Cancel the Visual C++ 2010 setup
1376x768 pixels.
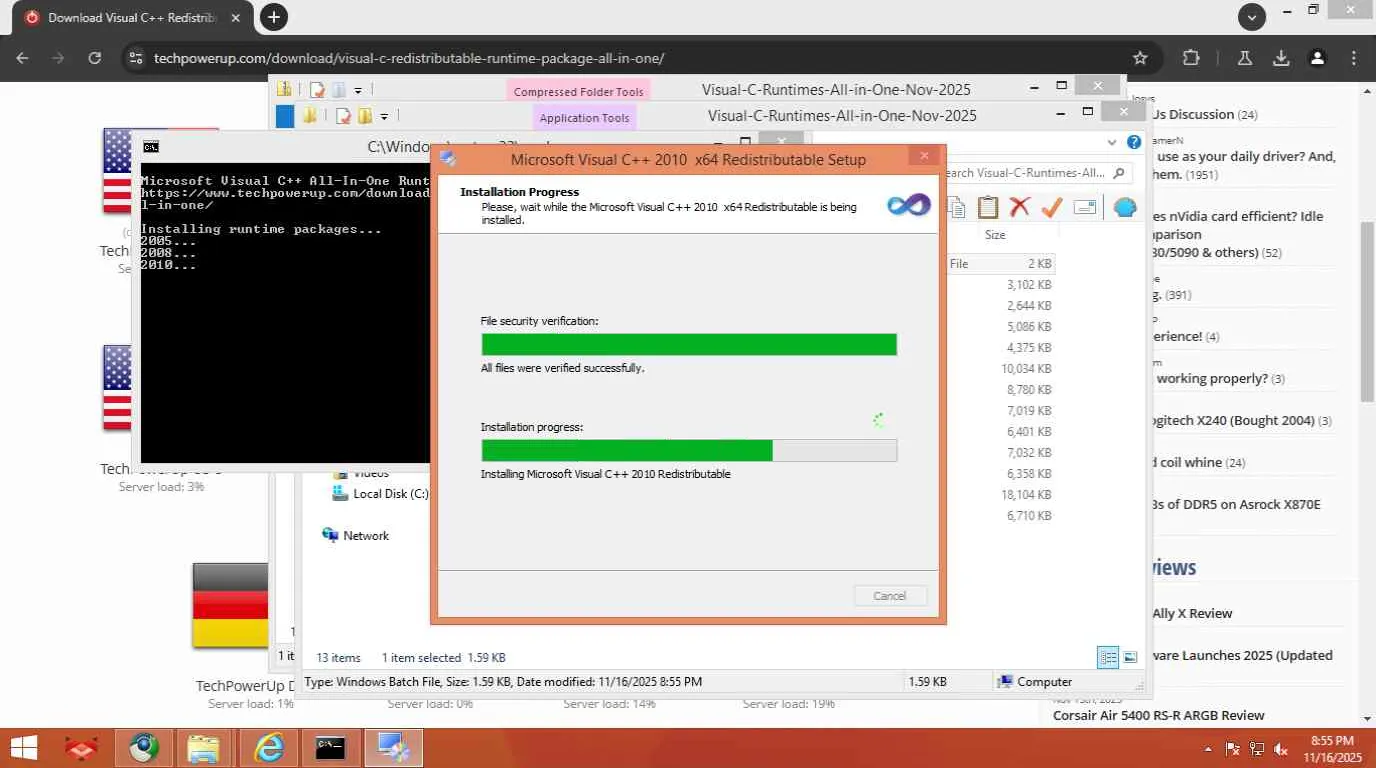point(890,595)
